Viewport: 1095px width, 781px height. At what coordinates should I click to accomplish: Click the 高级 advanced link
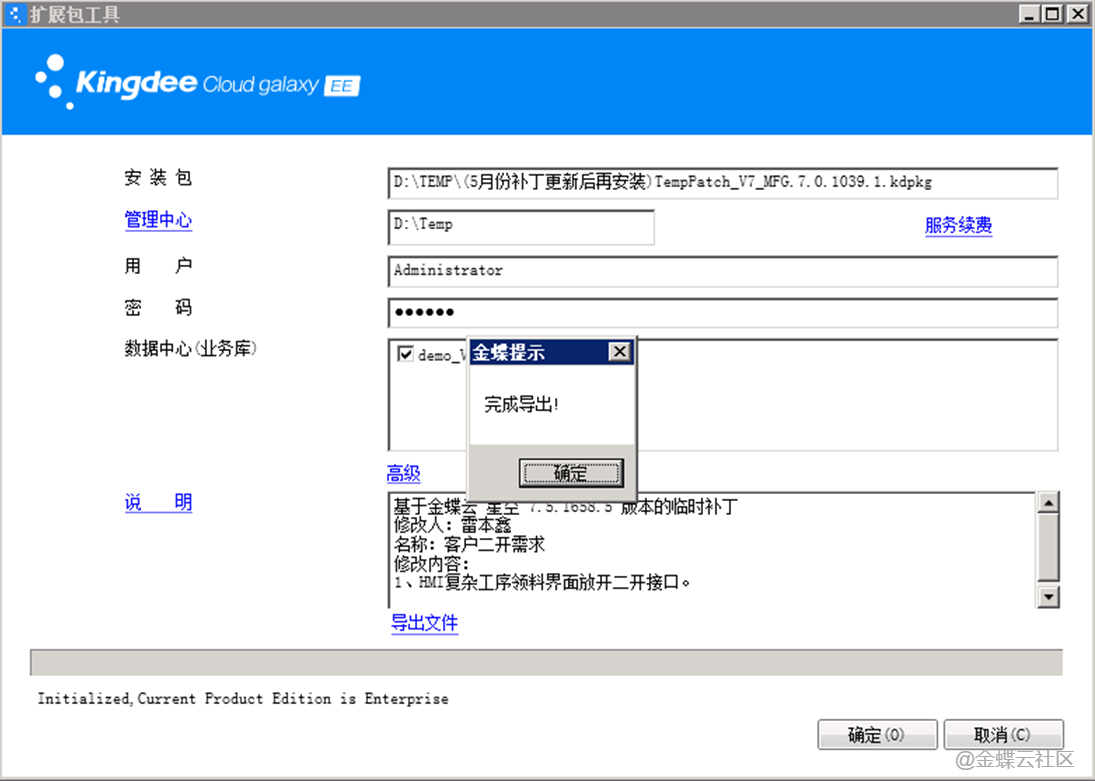click(404, 474)
